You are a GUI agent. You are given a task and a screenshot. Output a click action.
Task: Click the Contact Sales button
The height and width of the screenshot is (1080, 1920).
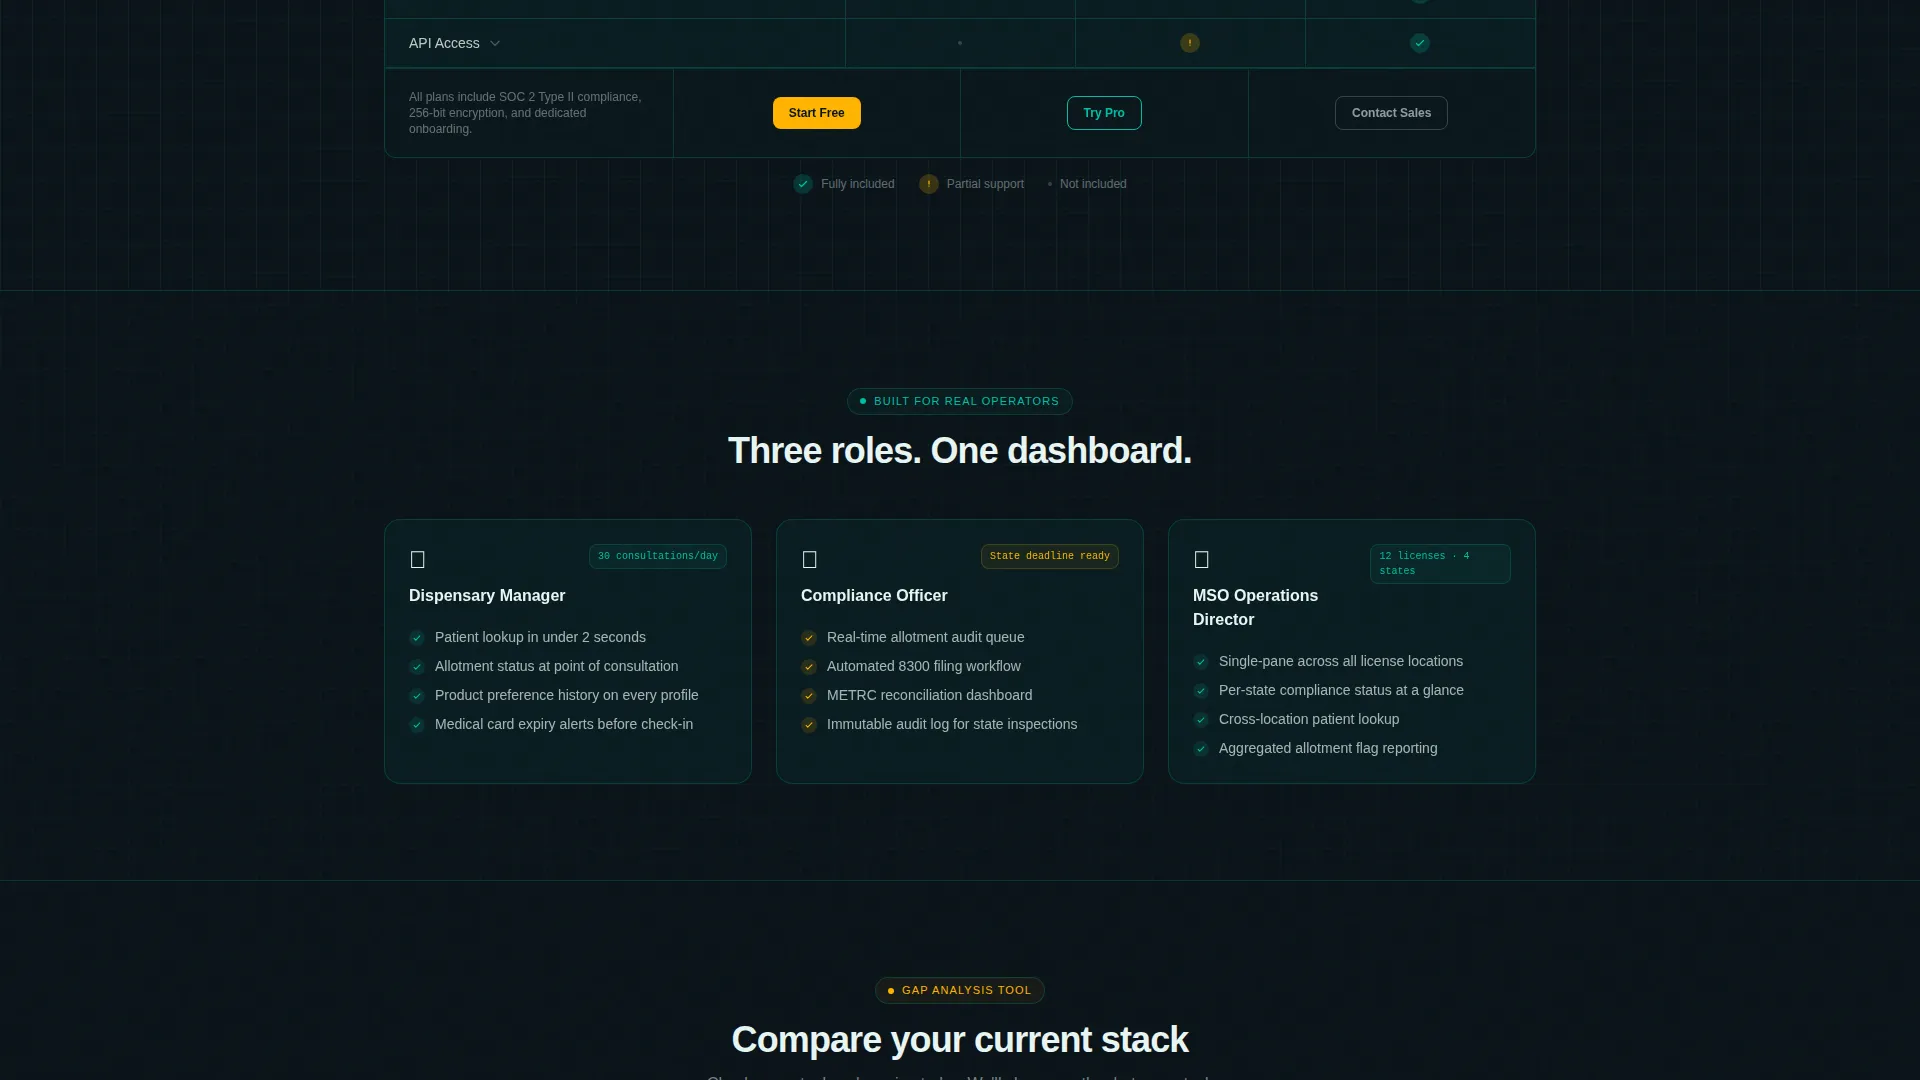(1391, 113)
